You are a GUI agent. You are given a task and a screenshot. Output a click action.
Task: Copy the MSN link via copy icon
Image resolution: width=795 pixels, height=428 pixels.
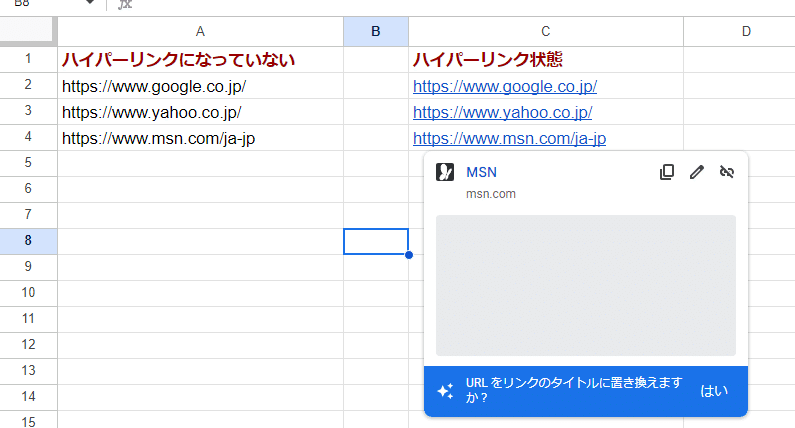click(667, 172)
